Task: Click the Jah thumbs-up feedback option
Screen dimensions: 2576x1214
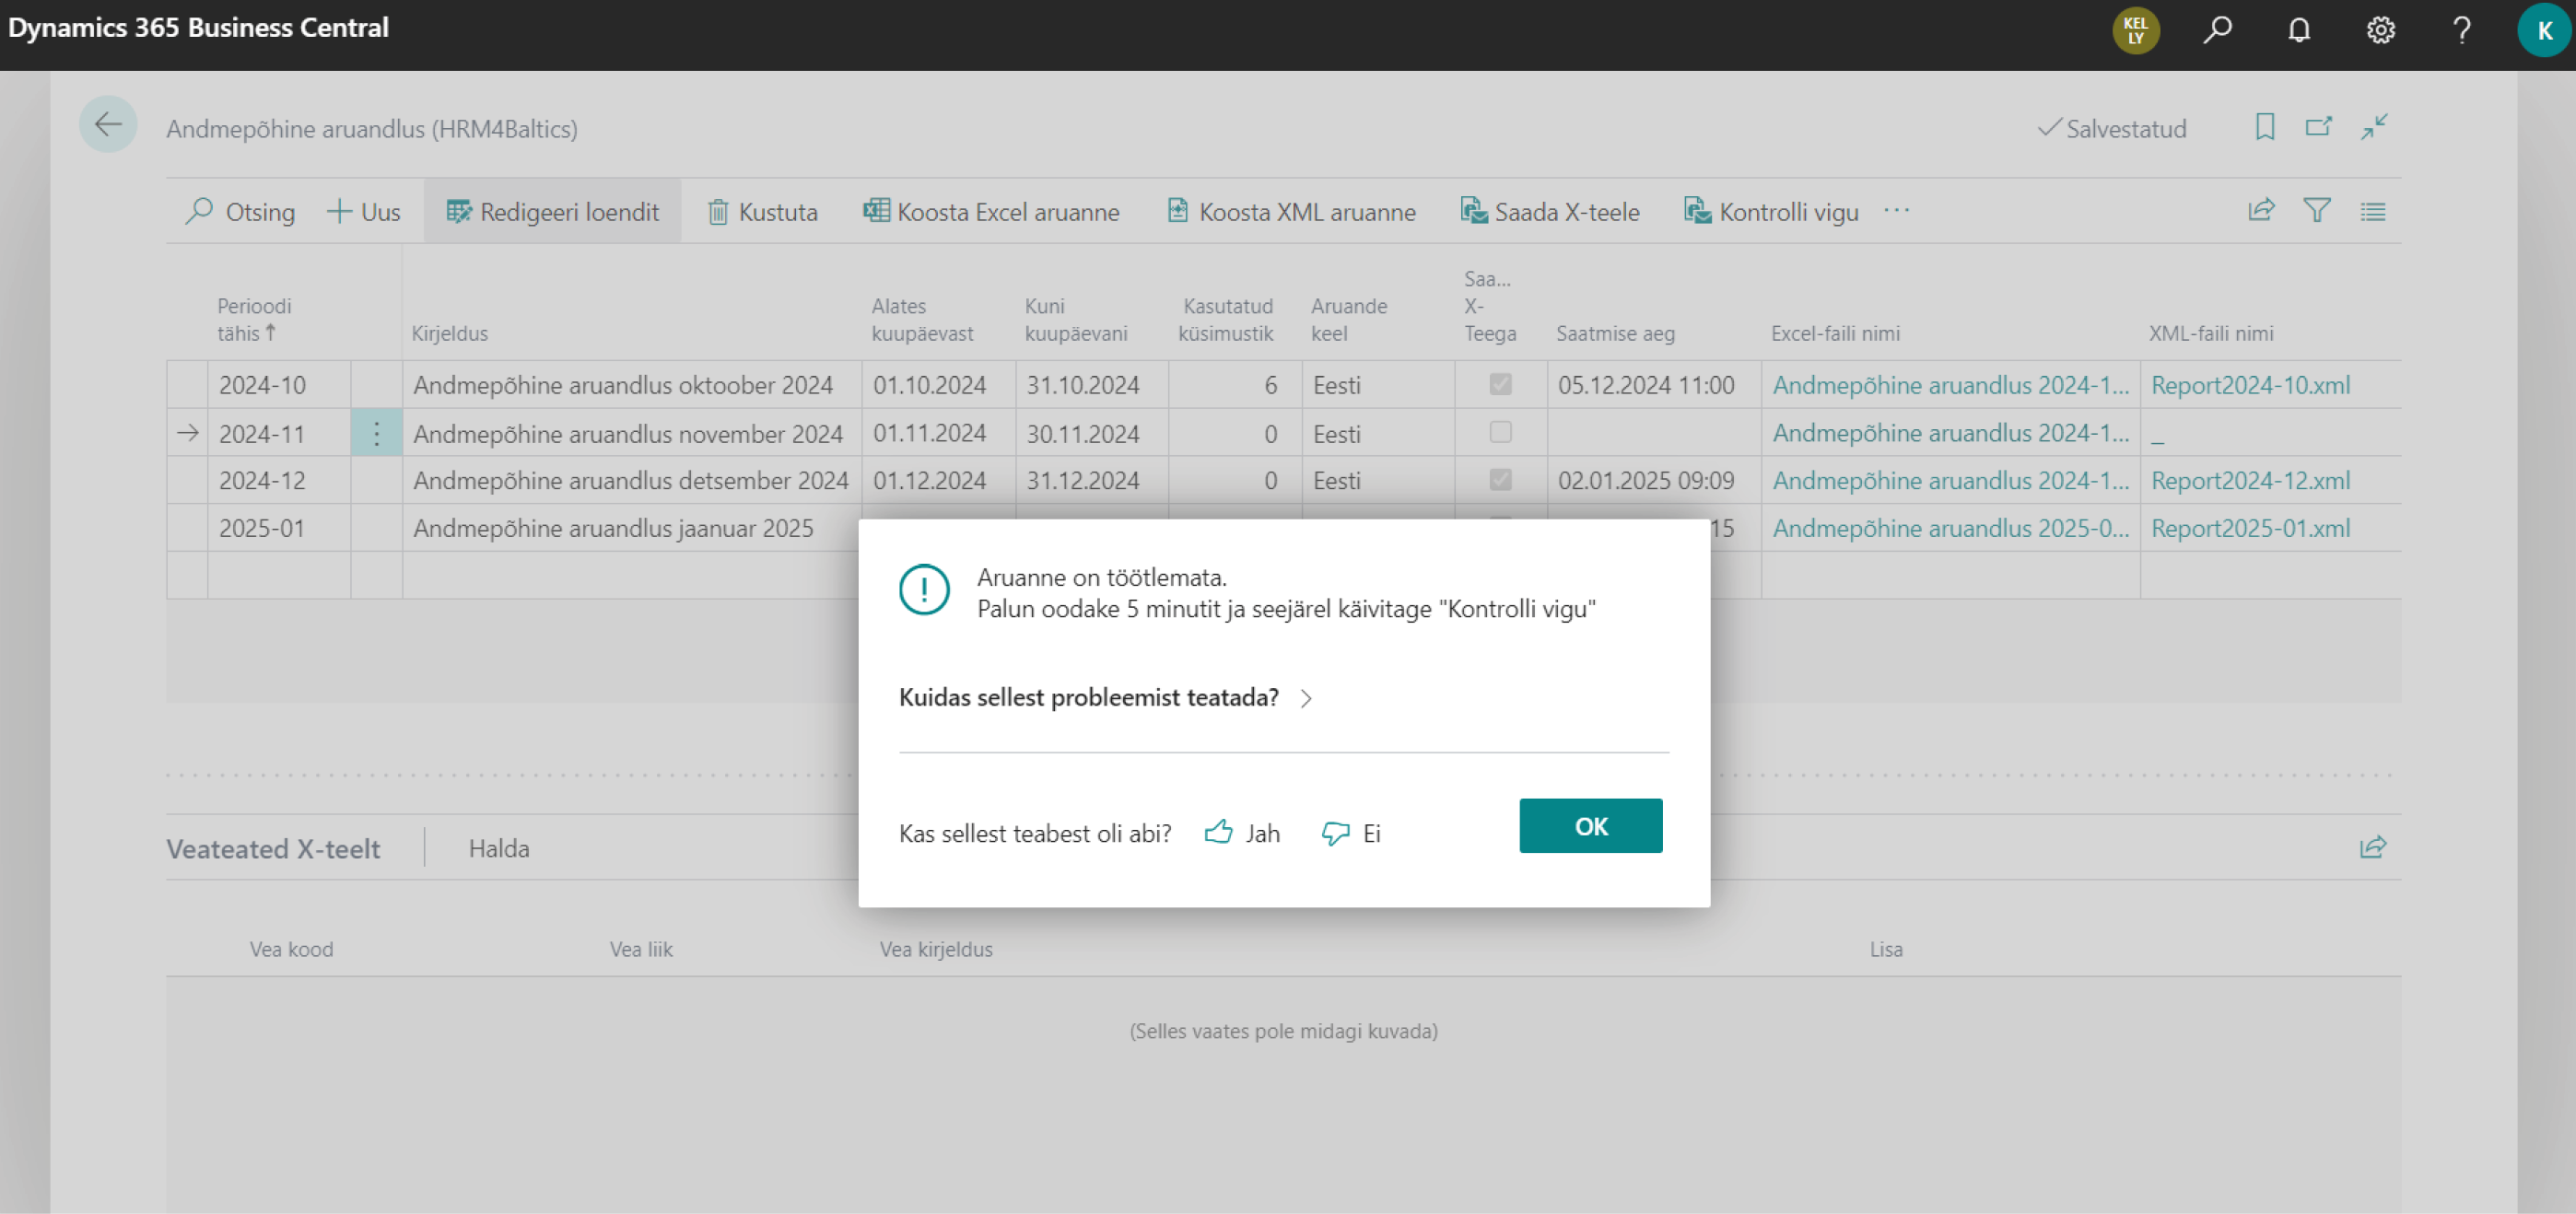Action: 1243,833
